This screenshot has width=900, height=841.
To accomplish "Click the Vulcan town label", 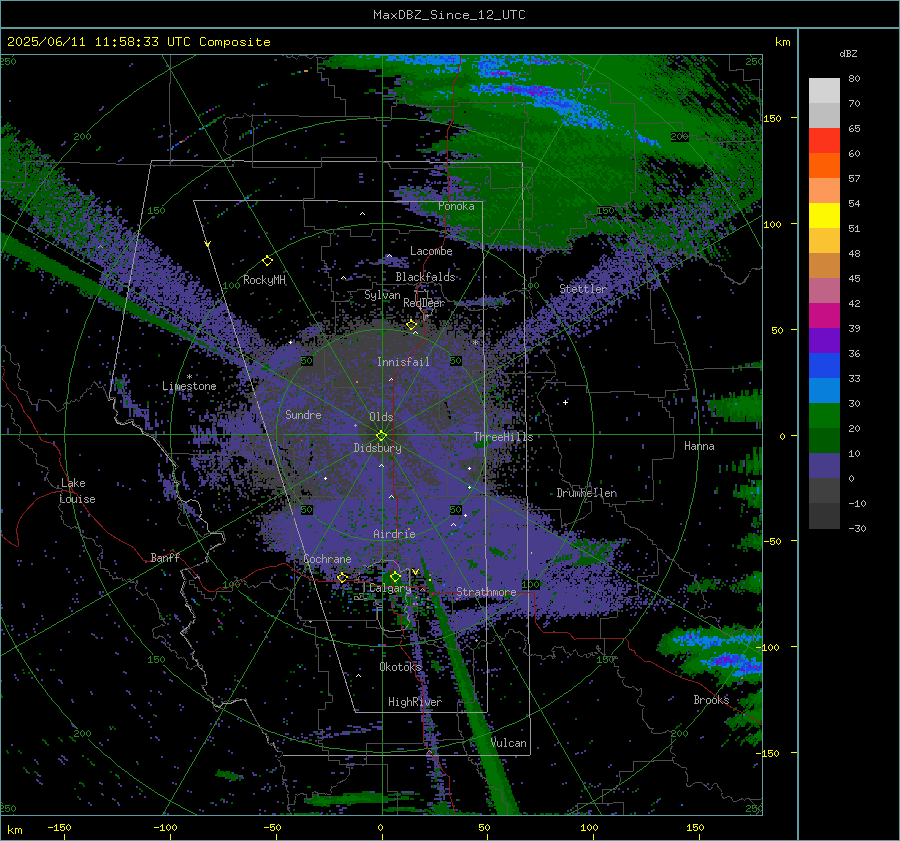I will [509, 743].
